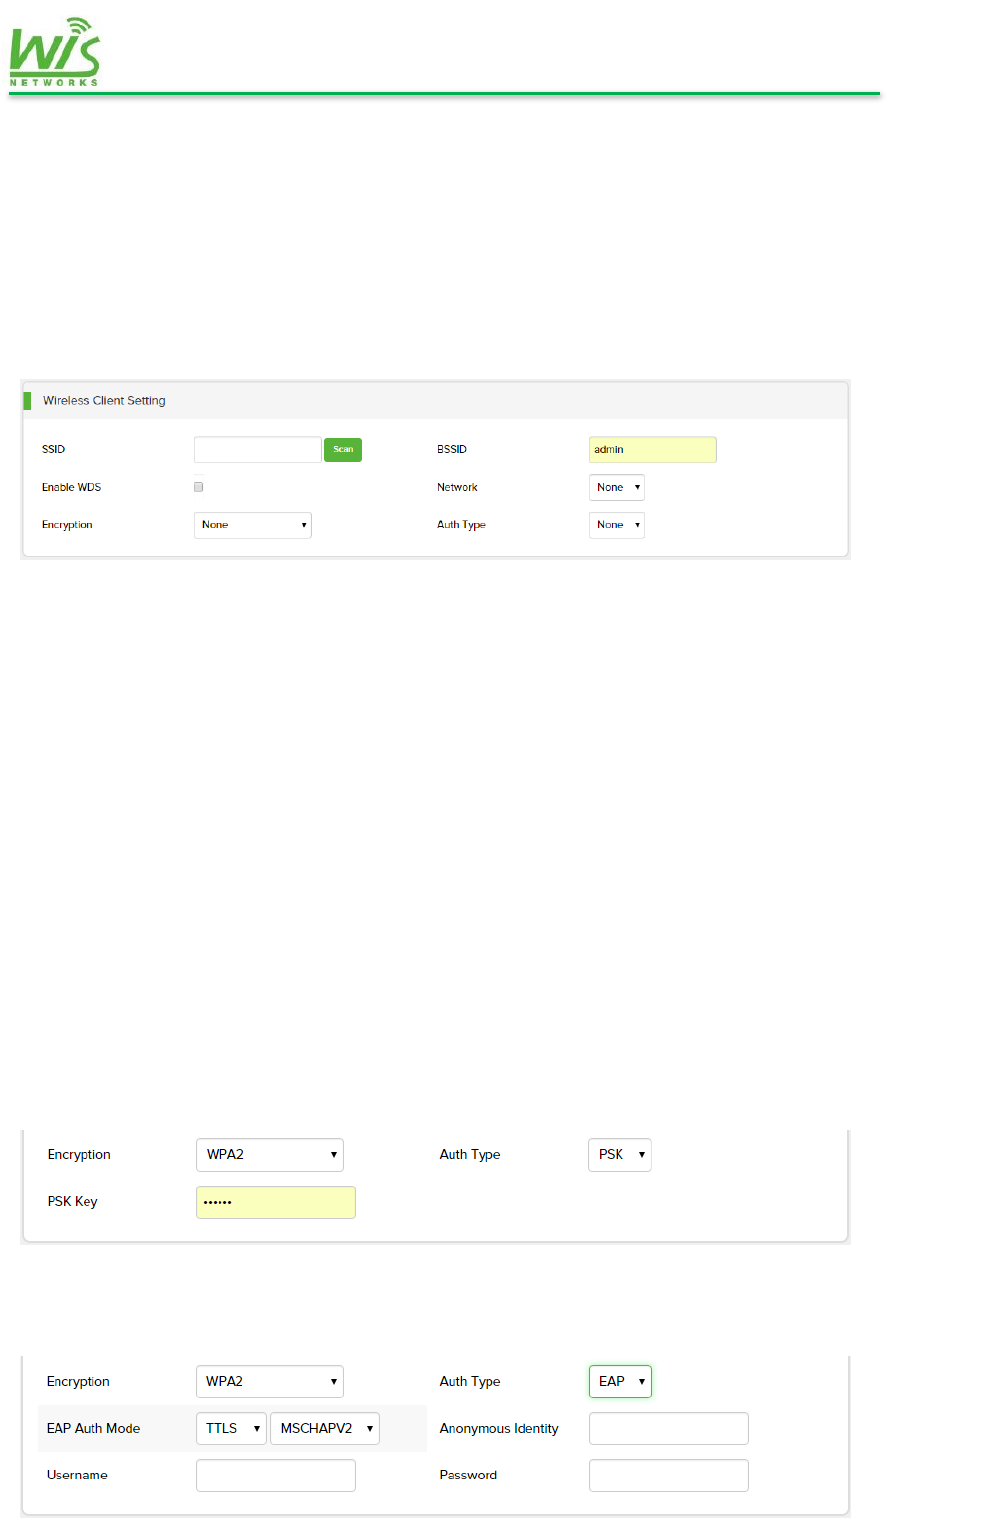This screenshot has height=1518, width=985.
Task: Click the Wireless Client Setting heading
Action: pyautogui.click(x=104, y=401)
